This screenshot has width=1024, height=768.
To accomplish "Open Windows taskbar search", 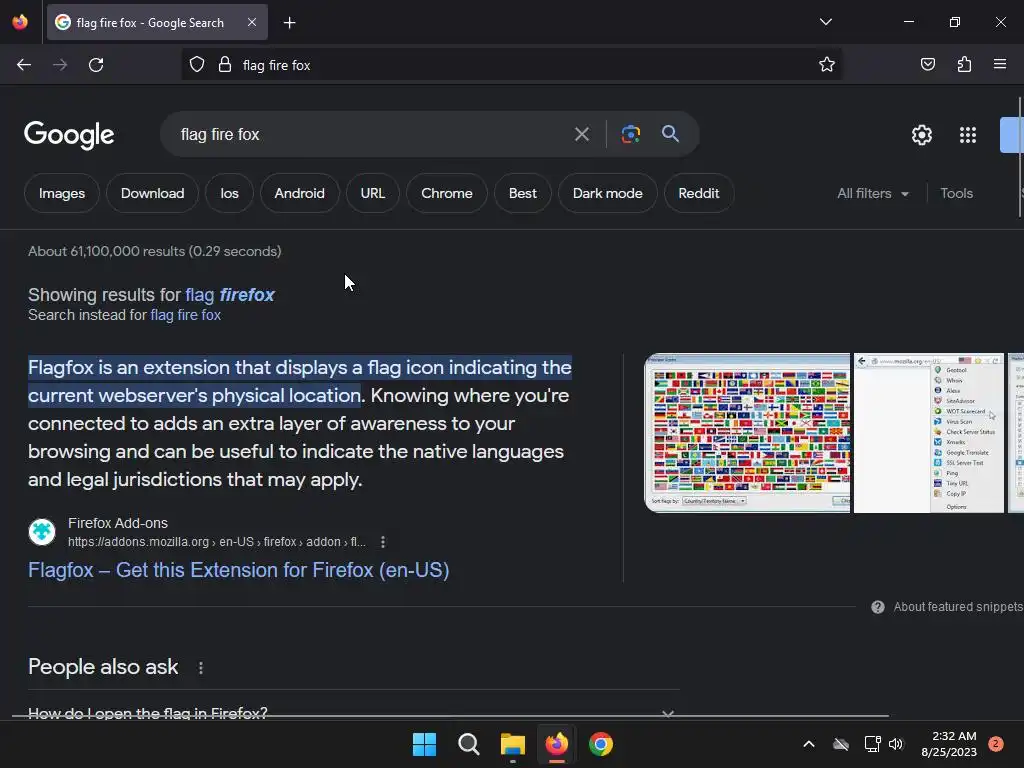I will 468,744.
